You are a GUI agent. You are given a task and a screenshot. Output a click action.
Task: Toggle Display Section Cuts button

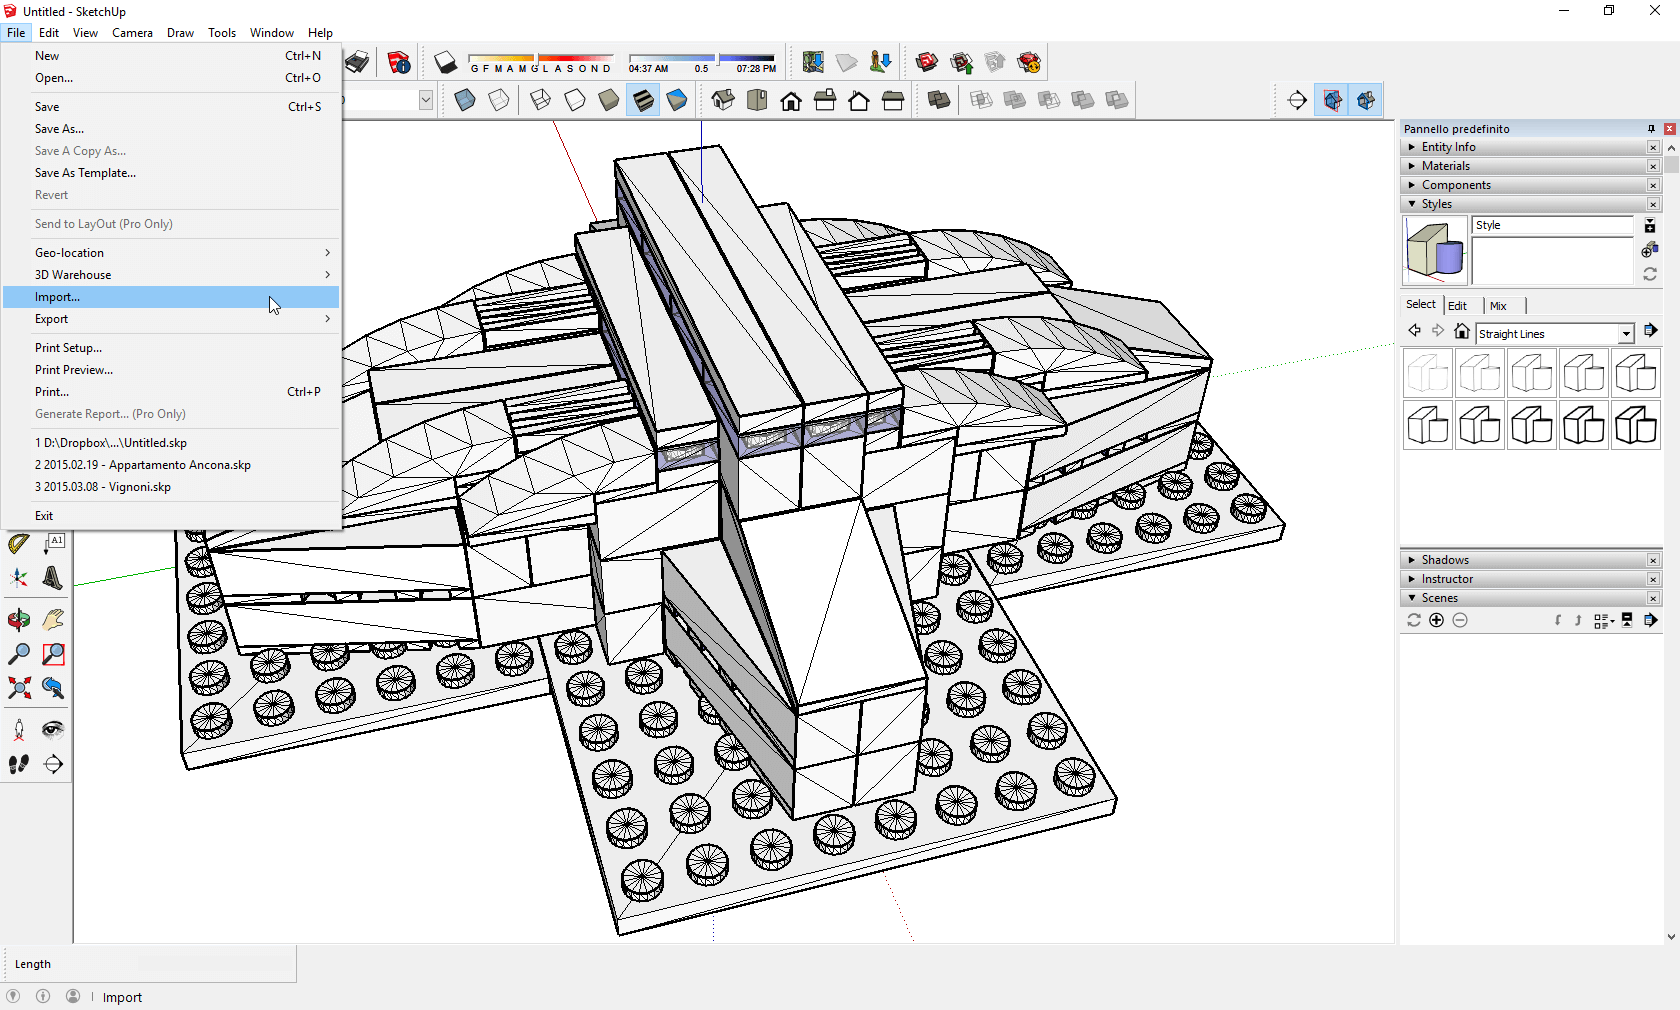[x=1366, y=100]
